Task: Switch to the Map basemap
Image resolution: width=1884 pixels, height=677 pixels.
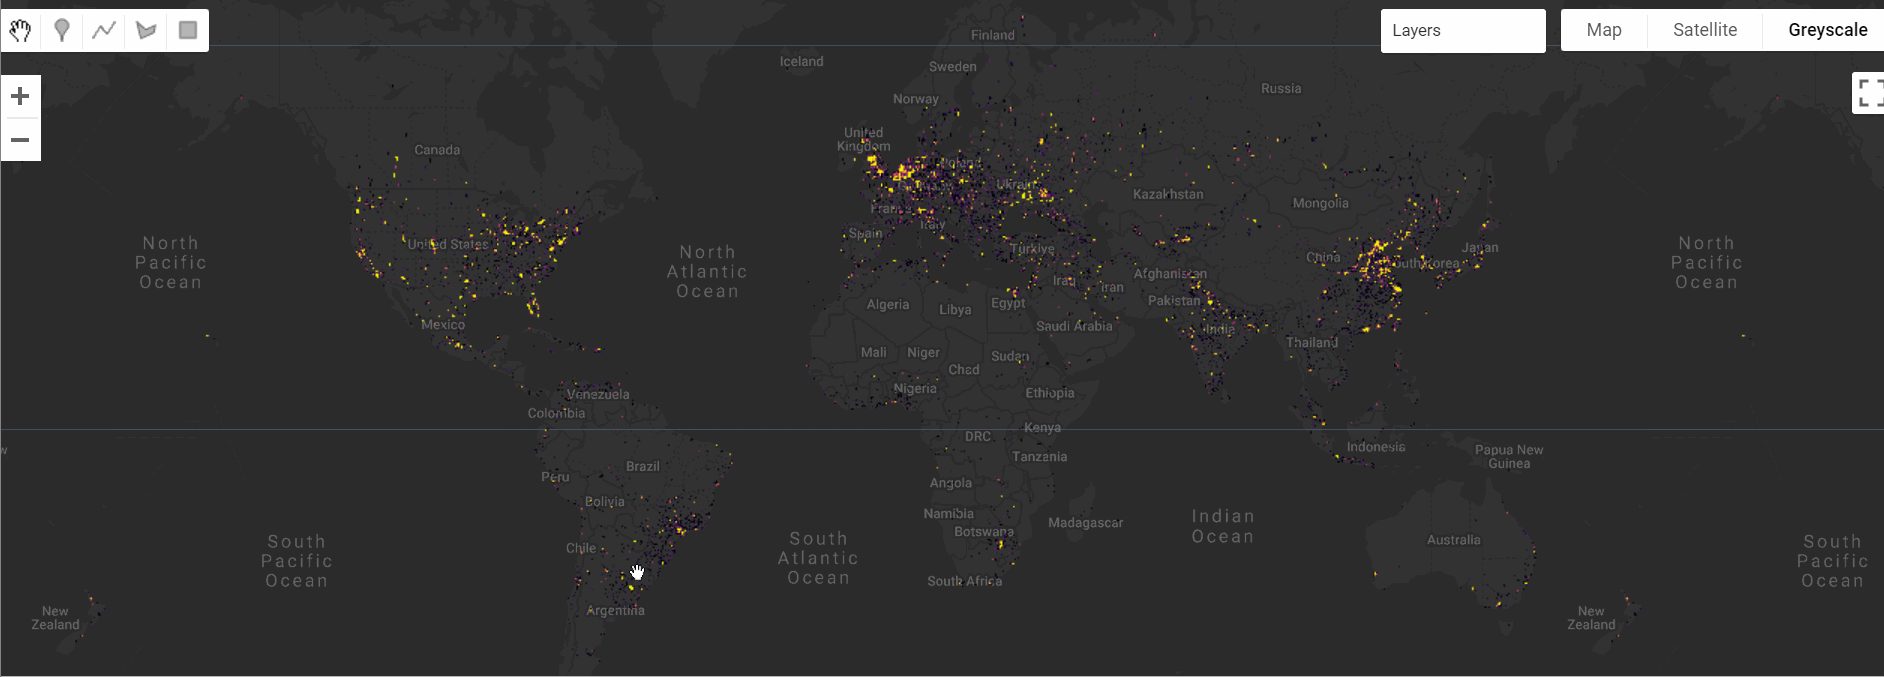Action: pos(1603,30)
